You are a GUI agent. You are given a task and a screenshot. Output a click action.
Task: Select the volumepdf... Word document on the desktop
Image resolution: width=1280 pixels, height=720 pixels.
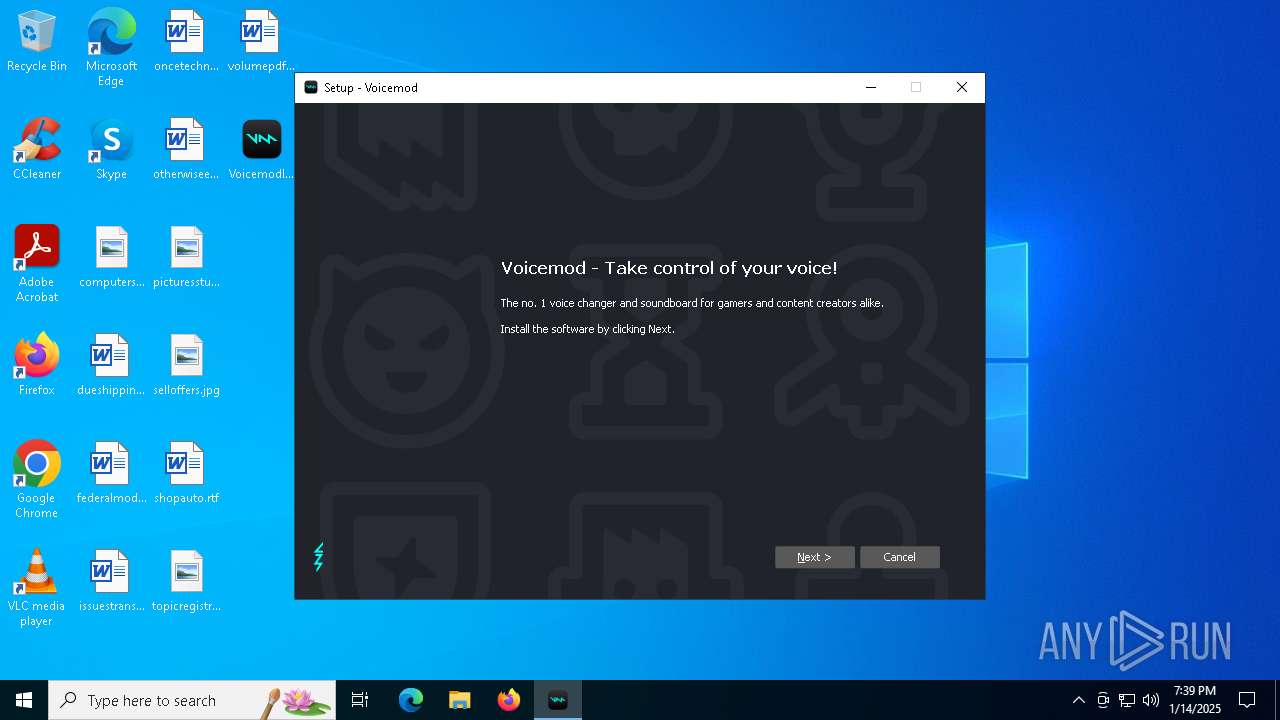click(261, 42)
